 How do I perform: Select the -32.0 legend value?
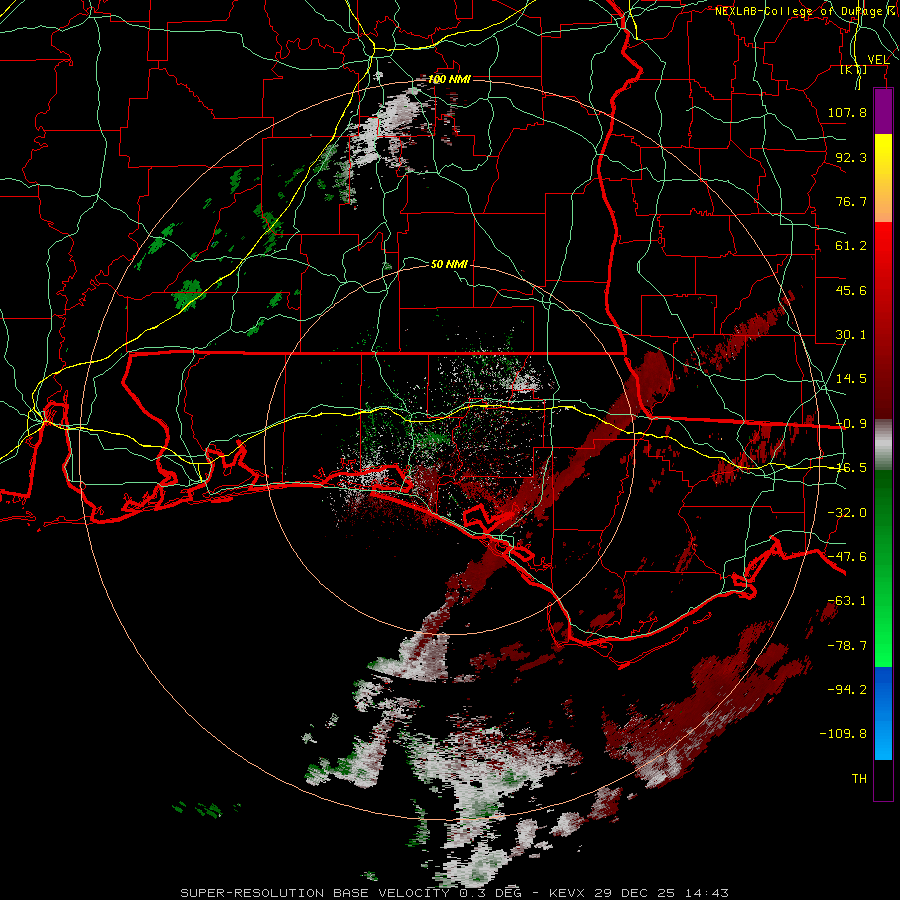pos(847,513)
